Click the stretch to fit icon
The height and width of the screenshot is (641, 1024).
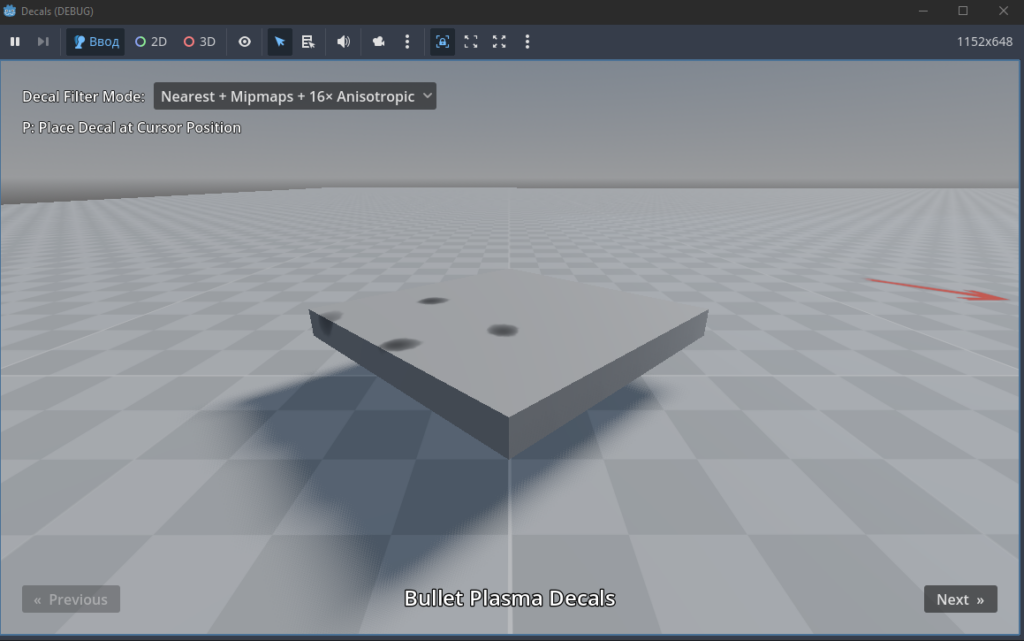pyautogui.click(x=499, y=42)
